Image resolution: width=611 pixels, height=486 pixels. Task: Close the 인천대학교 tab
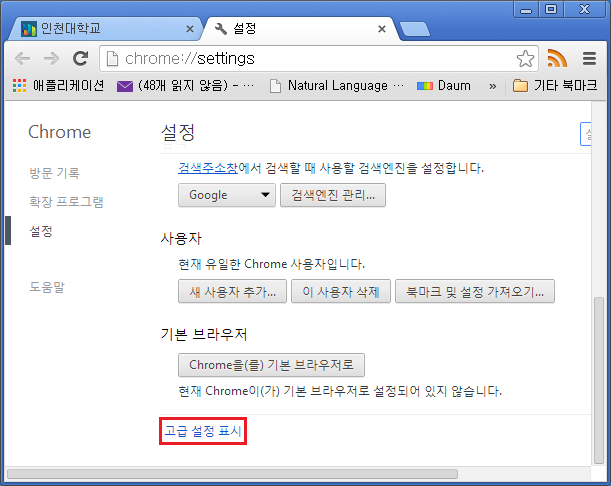190,29
